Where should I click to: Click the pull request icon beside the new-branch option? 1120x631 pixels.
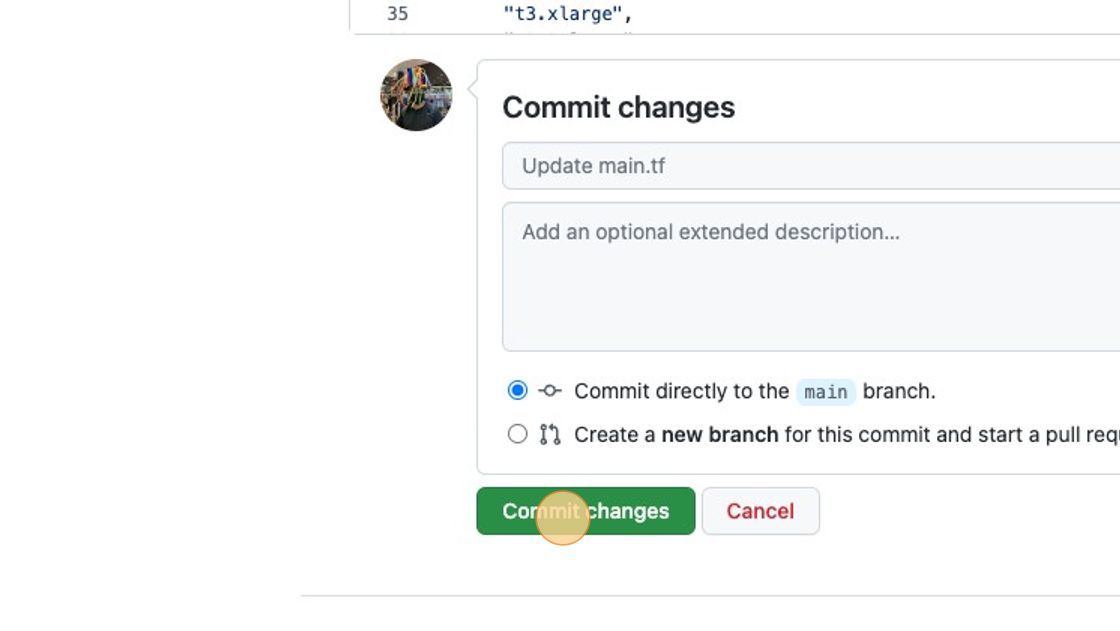tap(549, 434)
